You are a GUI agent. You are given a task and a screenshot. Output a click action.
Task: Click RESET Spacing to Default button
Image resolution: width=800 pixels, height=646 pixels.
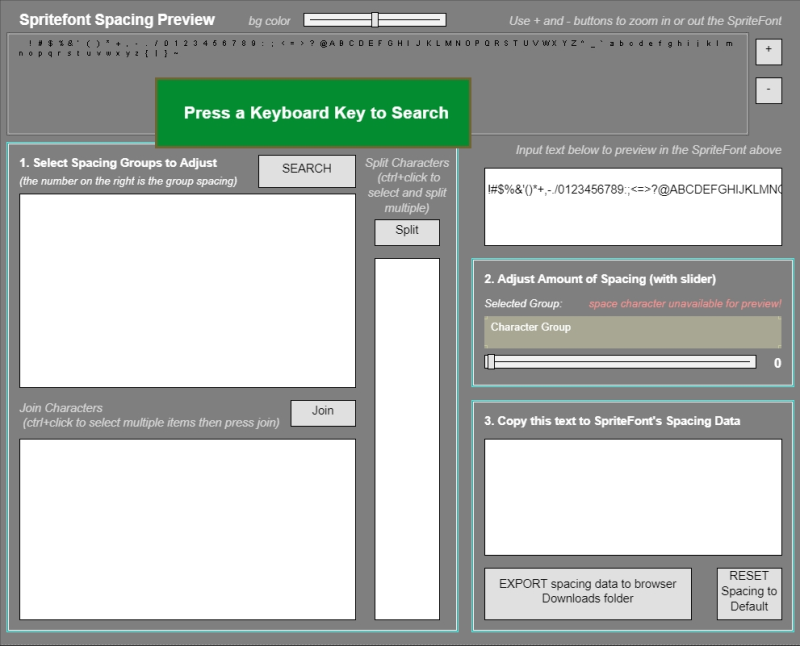tap(749, 593)
